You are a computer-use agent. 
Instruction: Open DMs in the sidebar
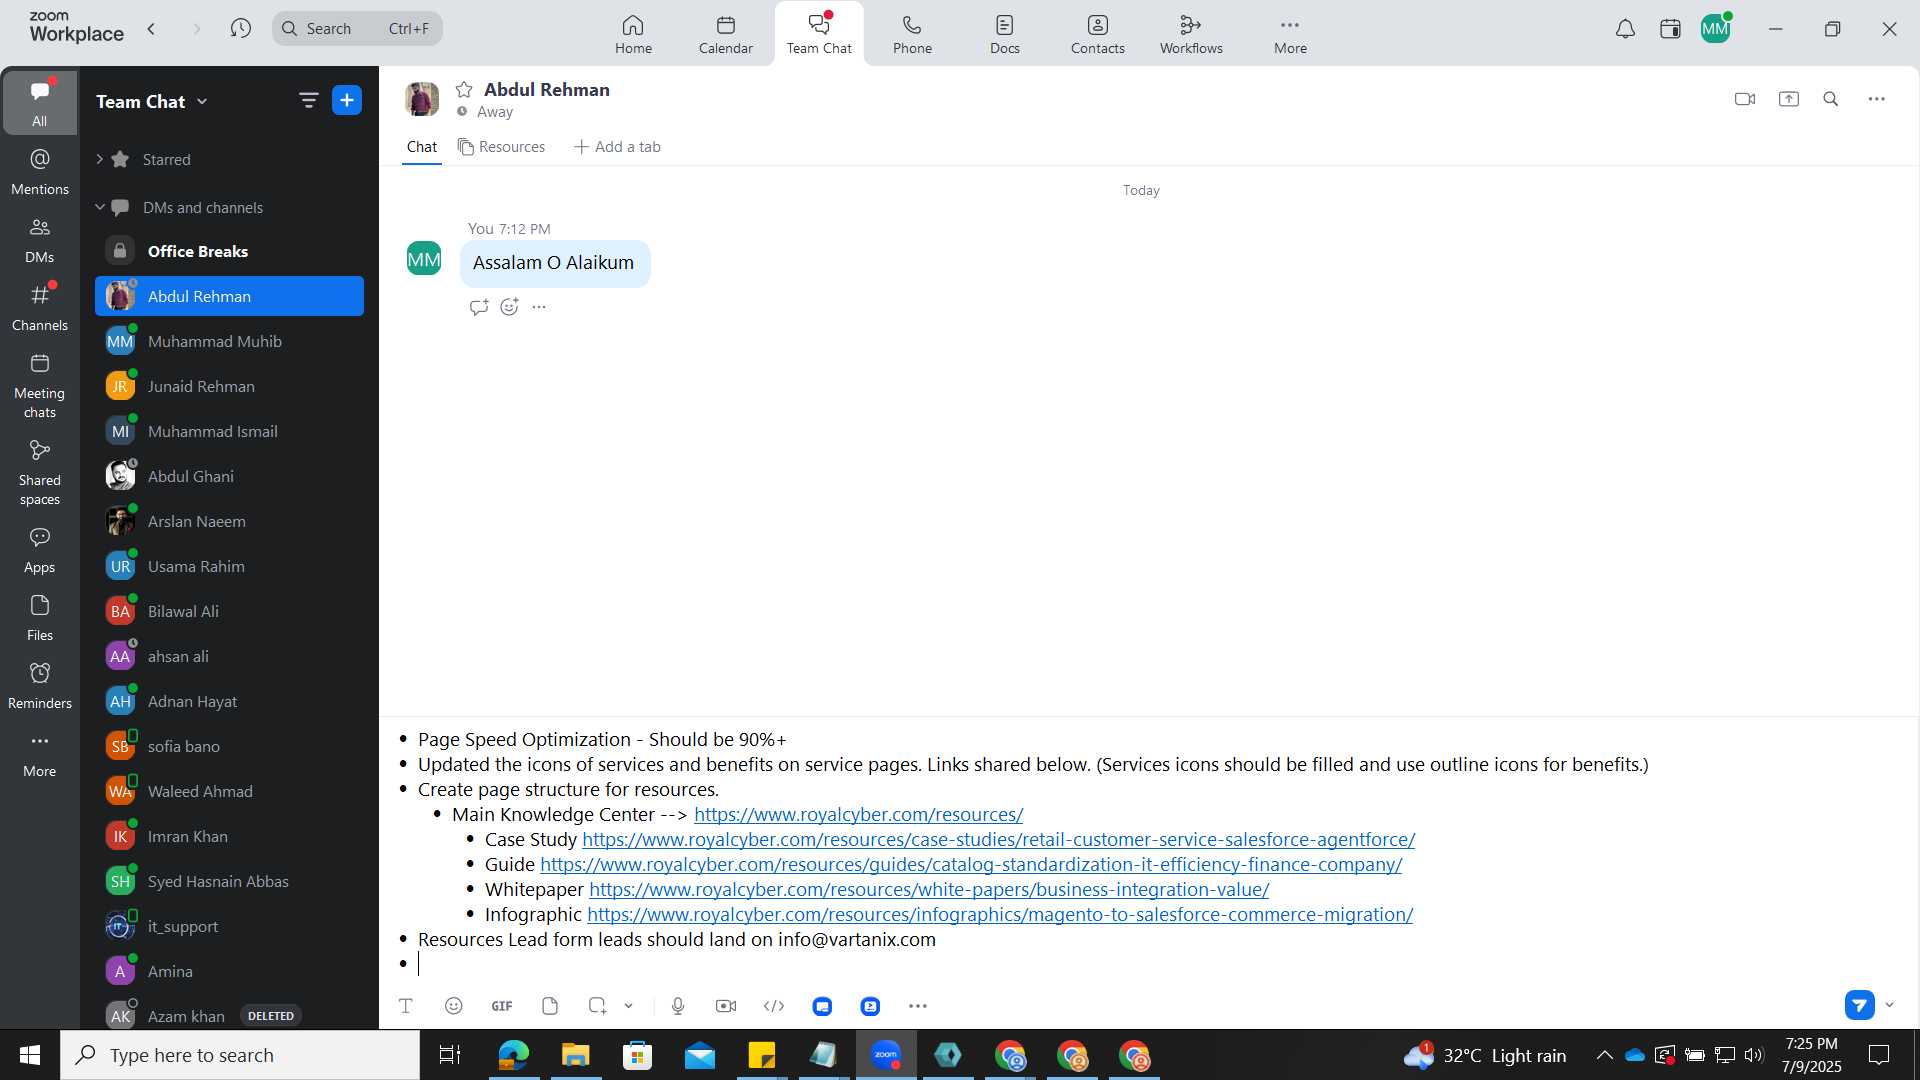point(40,240)
